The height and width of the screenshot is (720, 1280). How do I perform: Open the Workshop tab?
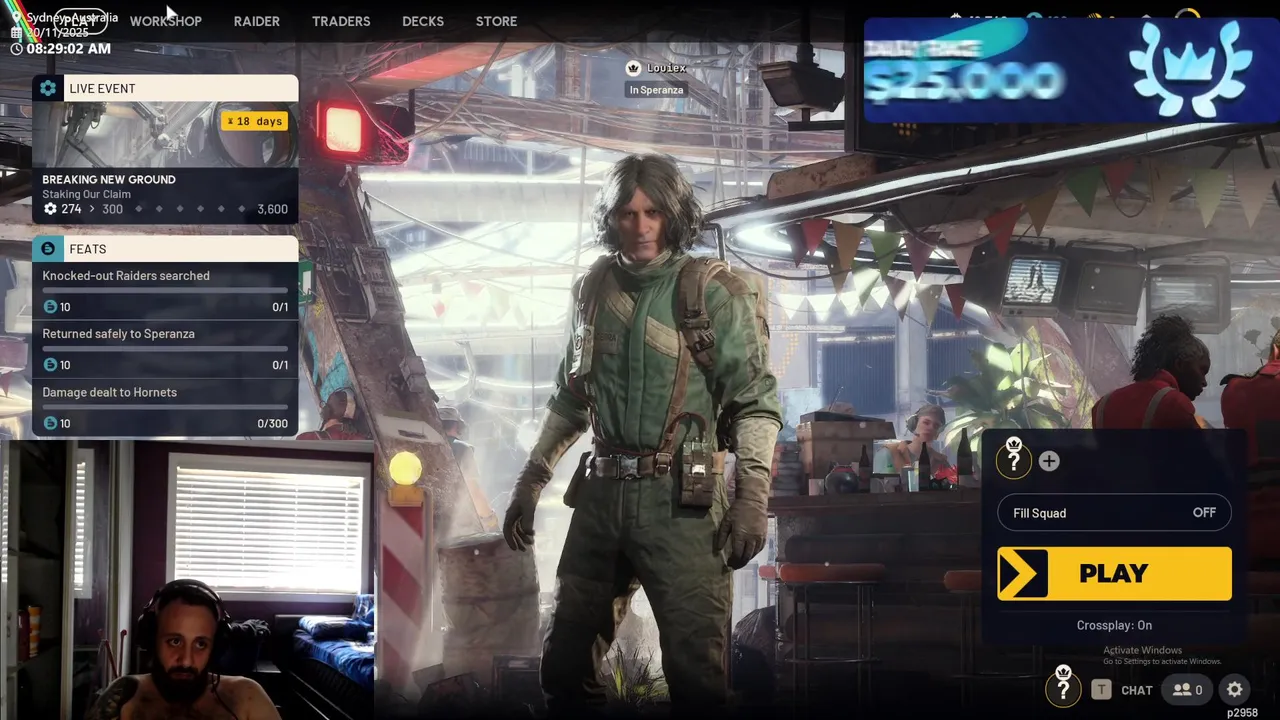165,21
